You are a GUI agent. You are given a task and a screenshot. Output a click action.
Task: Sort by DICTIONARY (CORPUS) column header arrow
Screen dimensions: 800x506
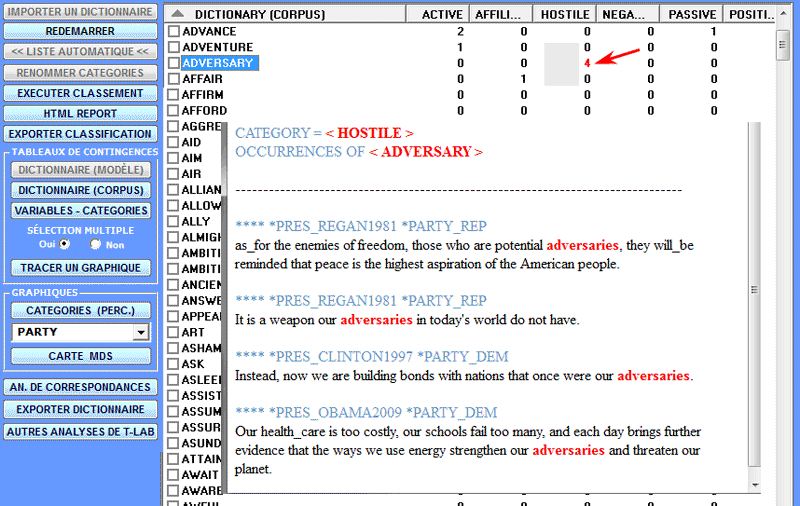(177, 14)
